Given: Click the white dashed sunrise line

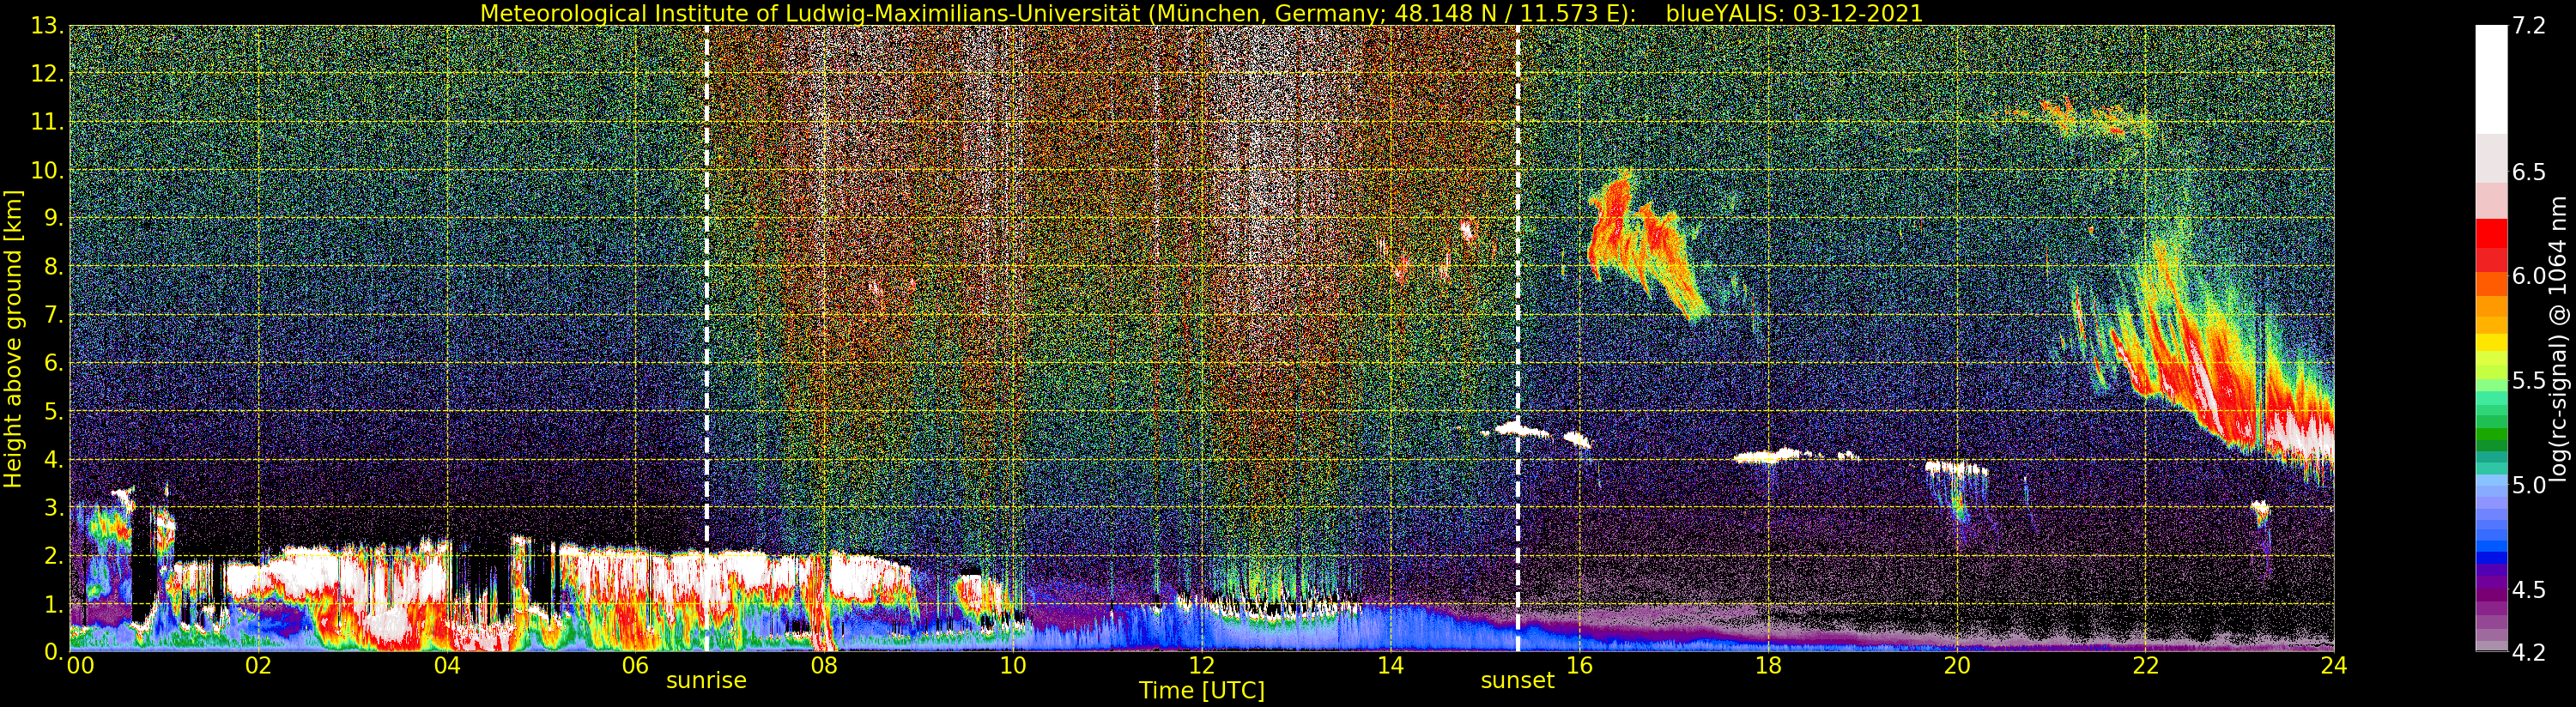Looking at the screenshot, I should [707, 339].
